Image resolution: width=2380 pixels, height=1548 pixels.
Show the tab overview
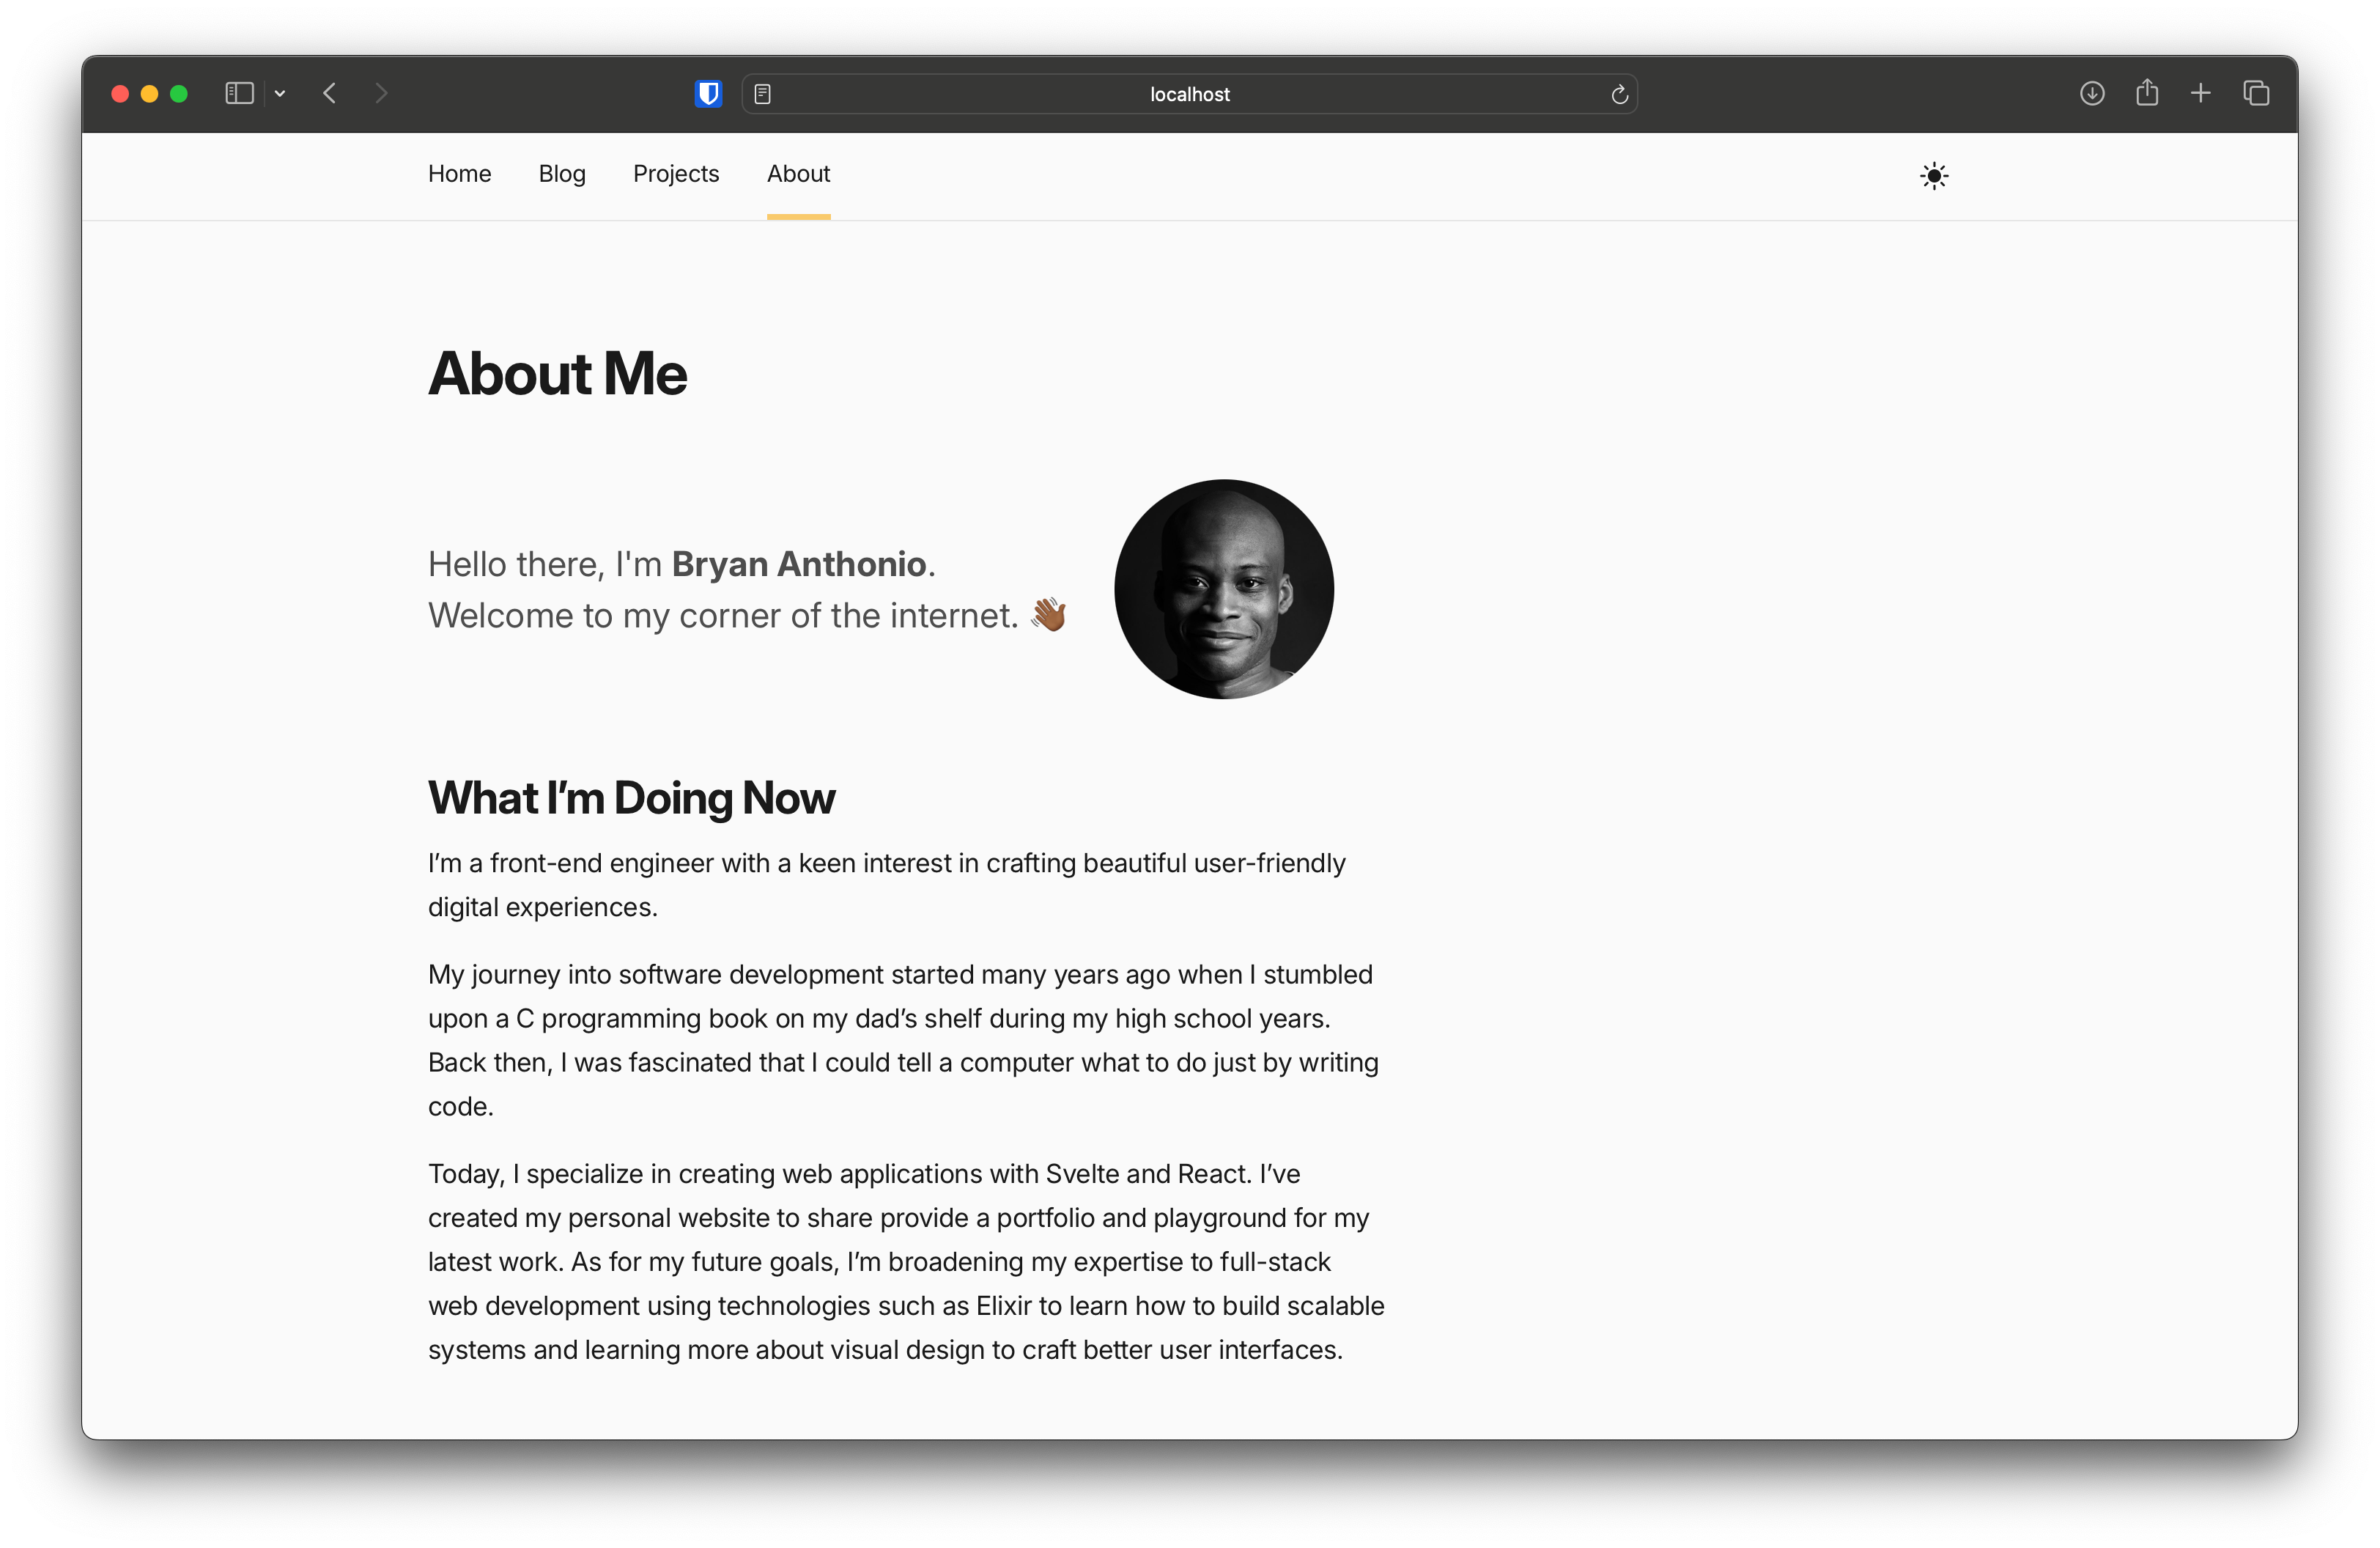tap(2256, 93)
